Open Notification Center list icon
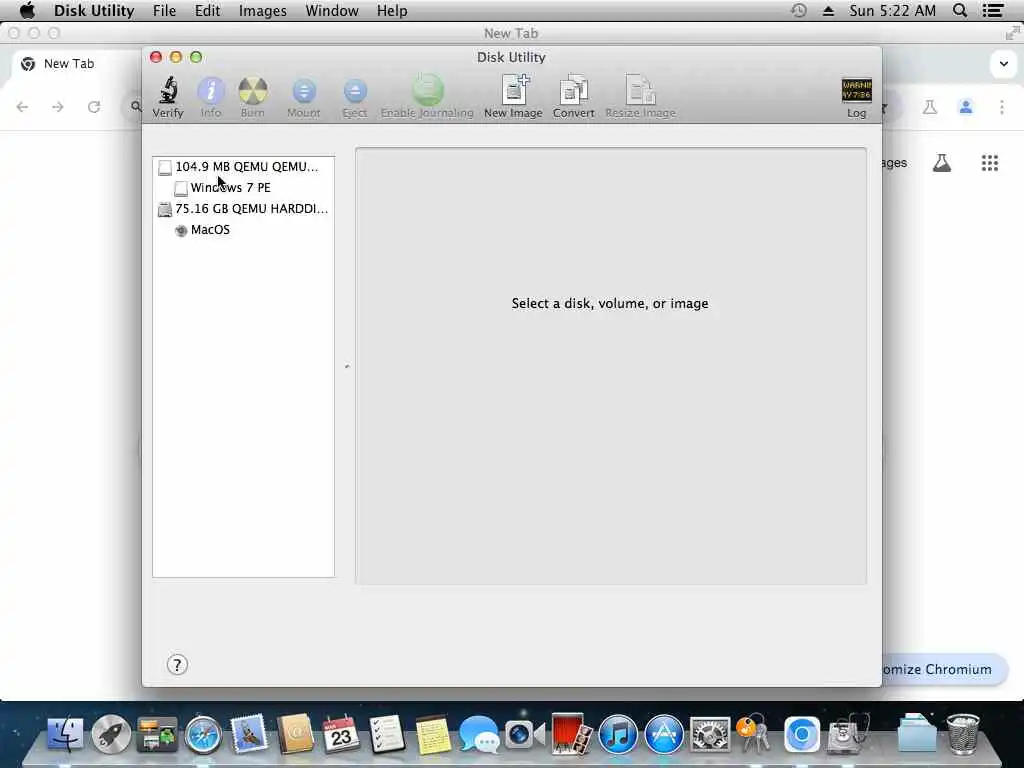The height and width of the screenshot is (768, 1024). 993,10
